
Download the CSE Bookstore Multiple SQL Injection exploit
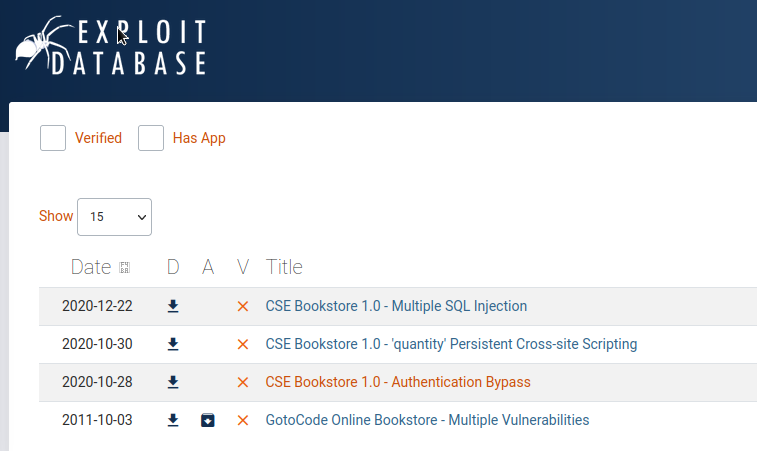173,306
